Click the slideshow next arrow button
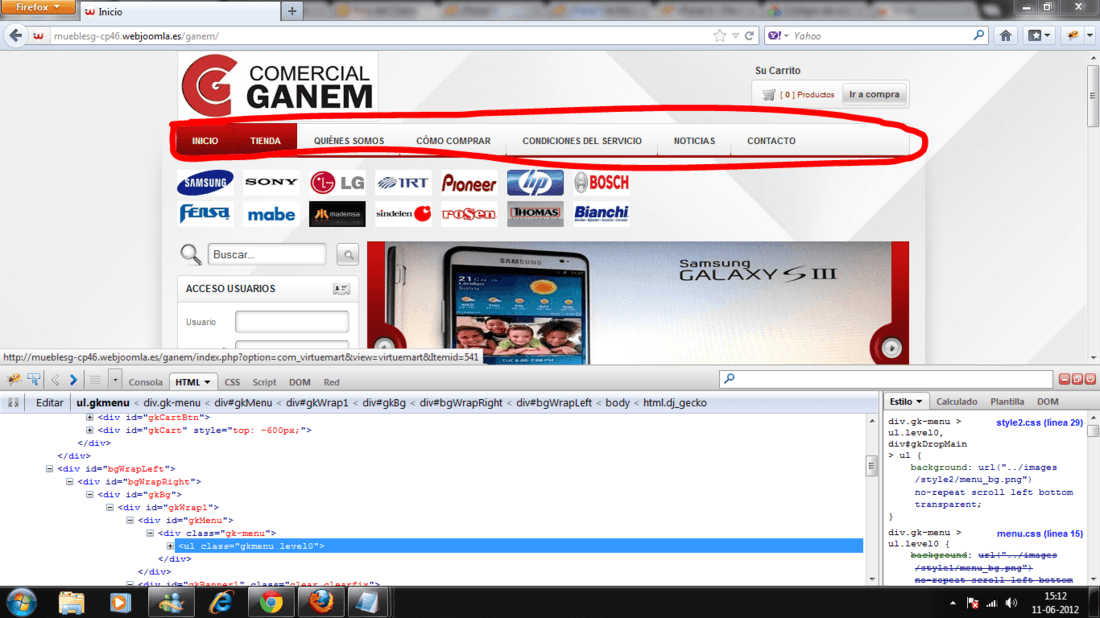 point(891,348)
